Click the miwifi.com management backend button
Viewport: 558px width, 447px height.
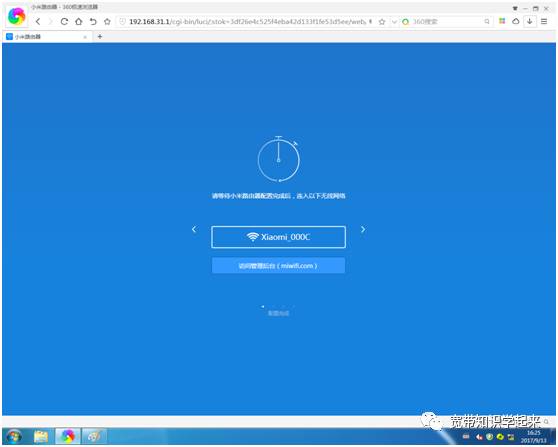(x=278, y=265)
